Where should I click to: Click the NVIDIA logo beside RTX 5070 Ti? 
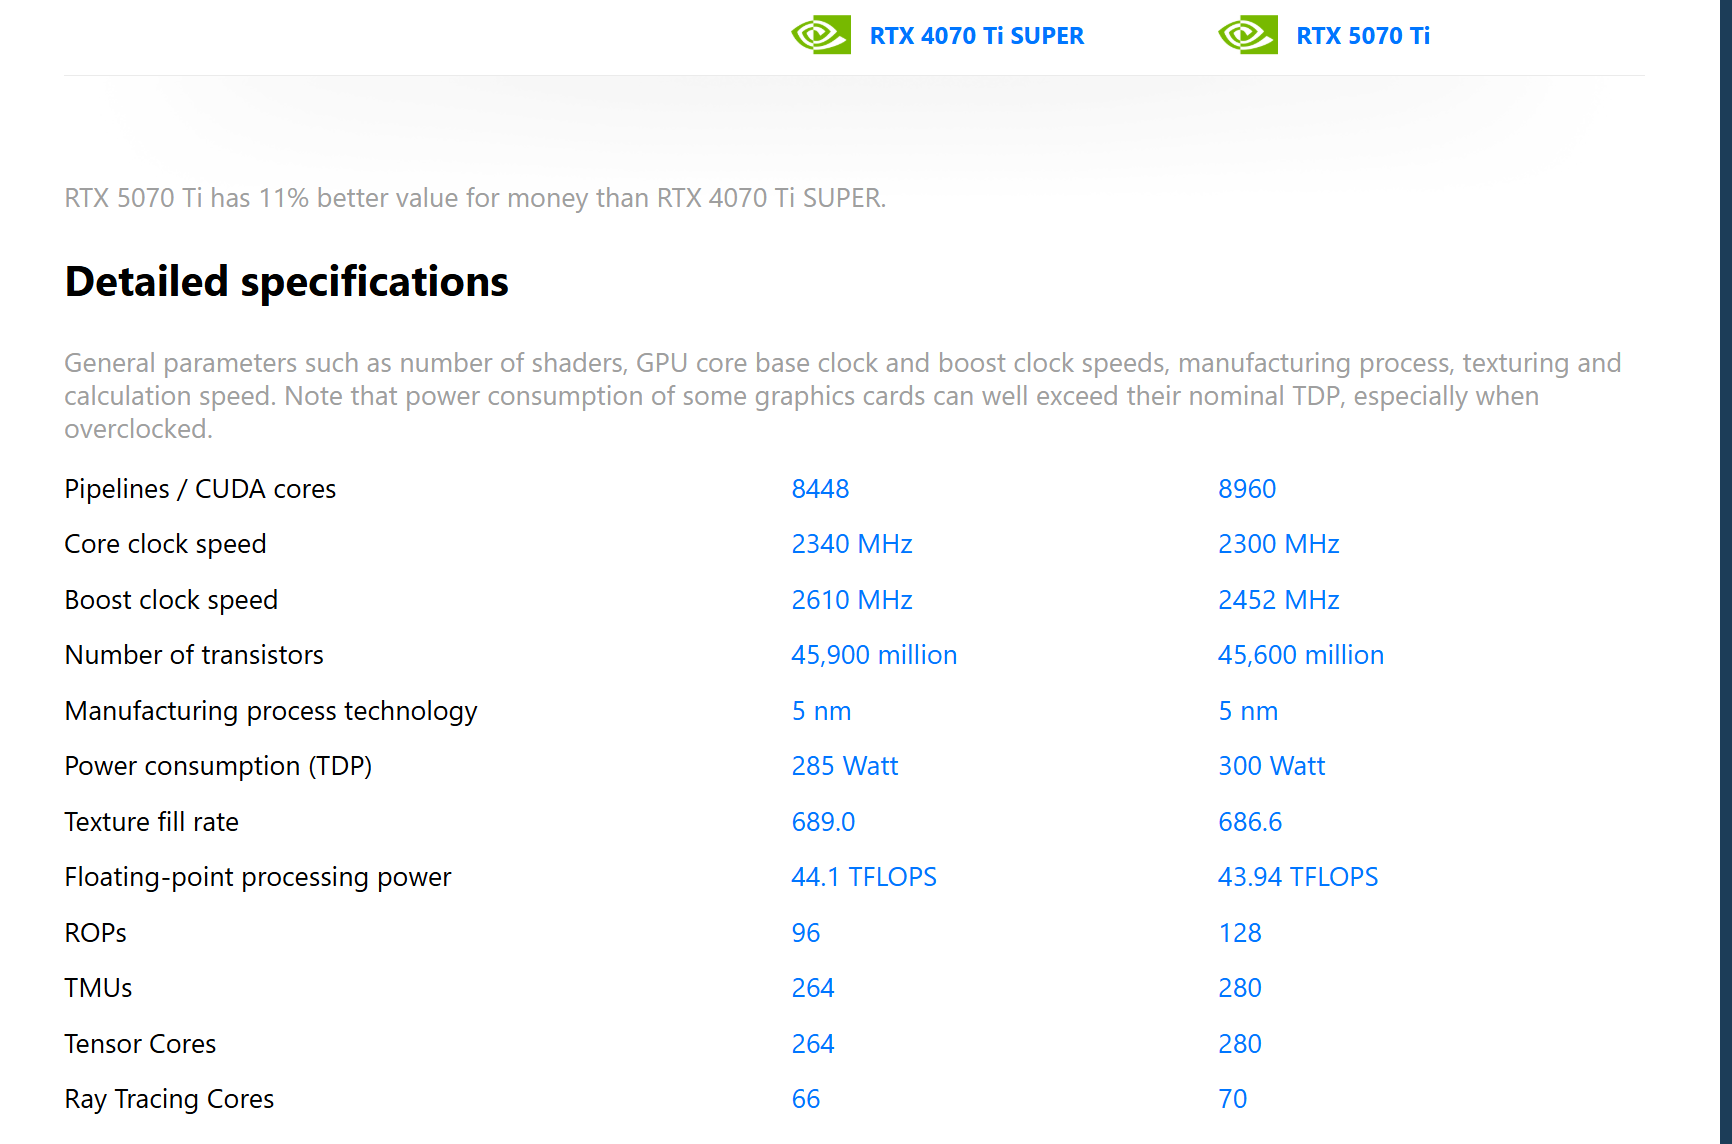[x=1248, y=35]
